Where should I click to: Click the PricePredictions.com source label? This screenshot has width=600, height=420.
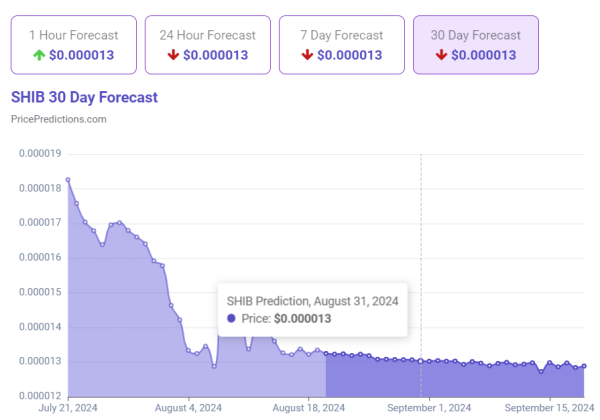tap(58, 119)
